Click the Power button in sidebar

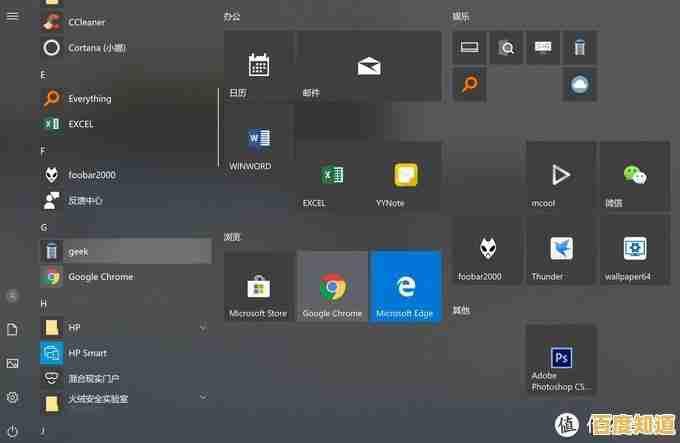[12, 431]
